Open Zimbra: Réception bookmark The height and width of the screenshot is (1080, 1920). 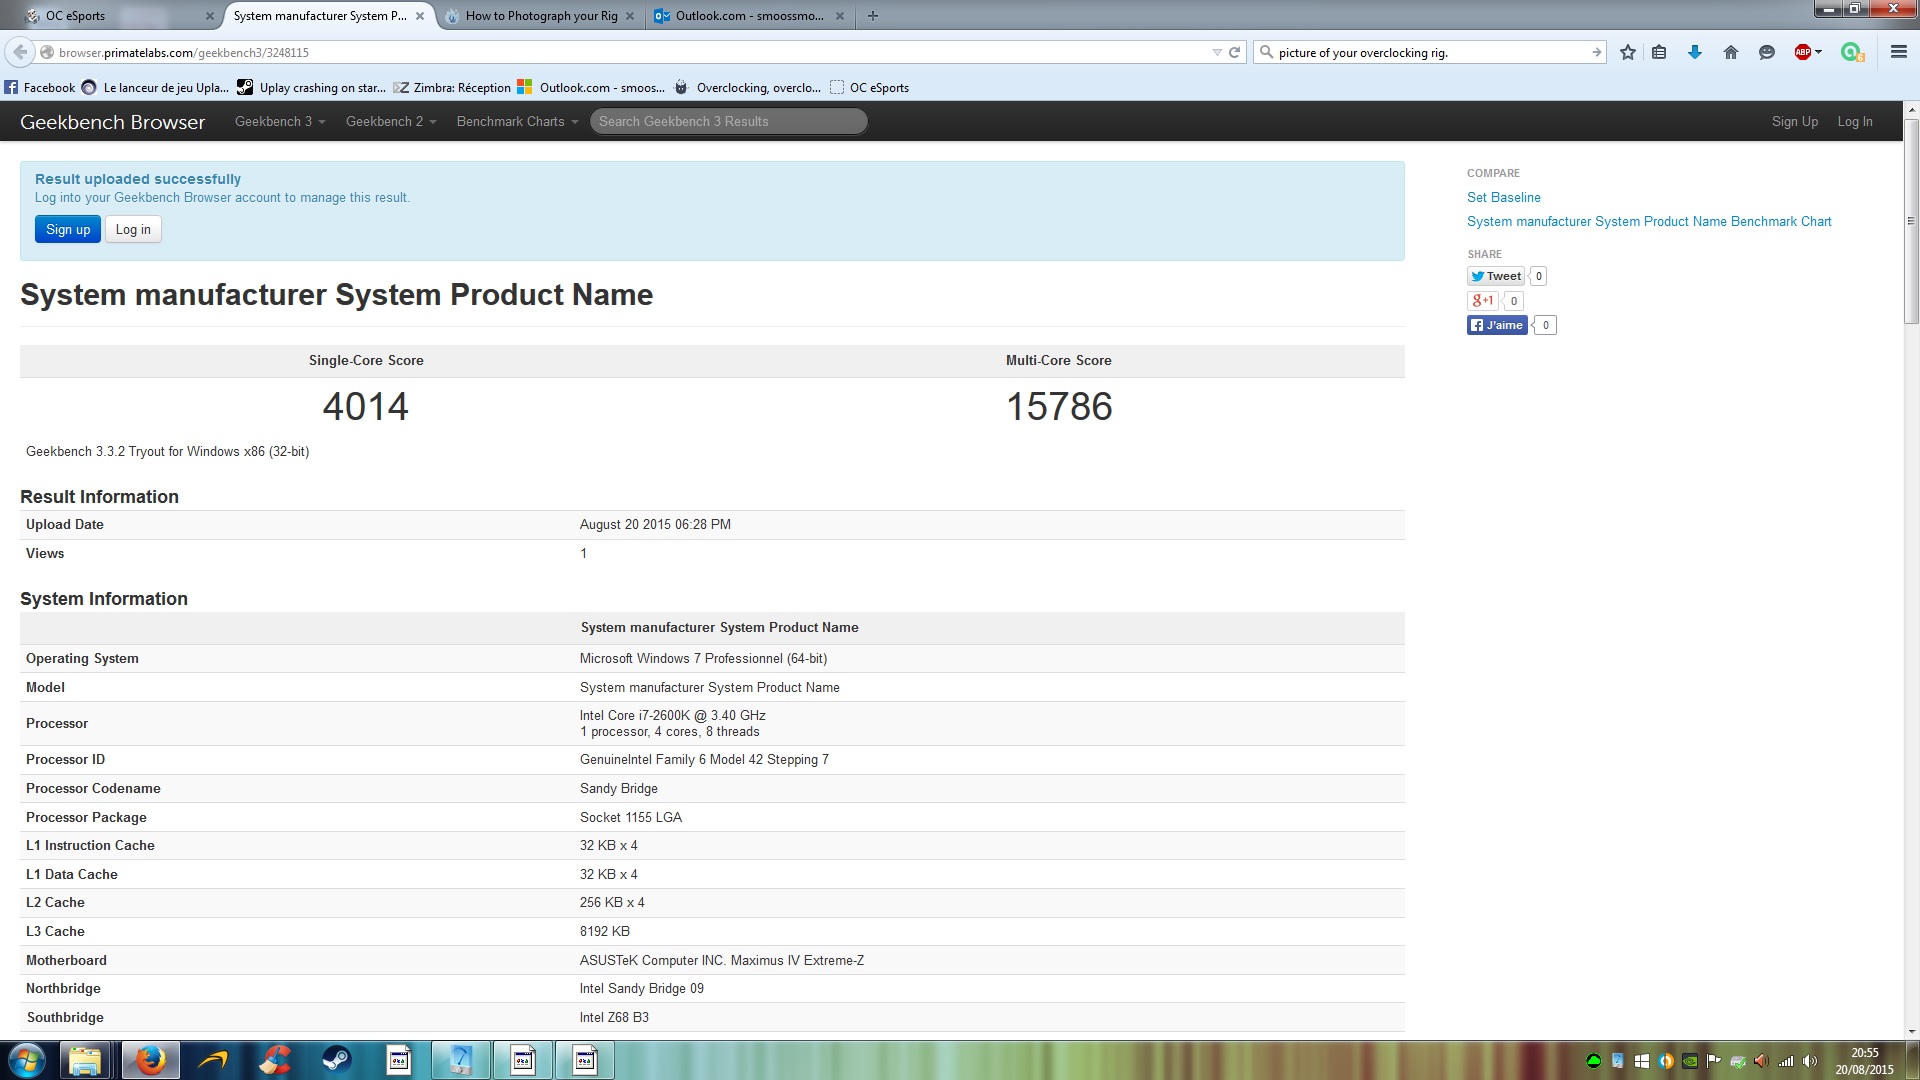coord(452,88)
